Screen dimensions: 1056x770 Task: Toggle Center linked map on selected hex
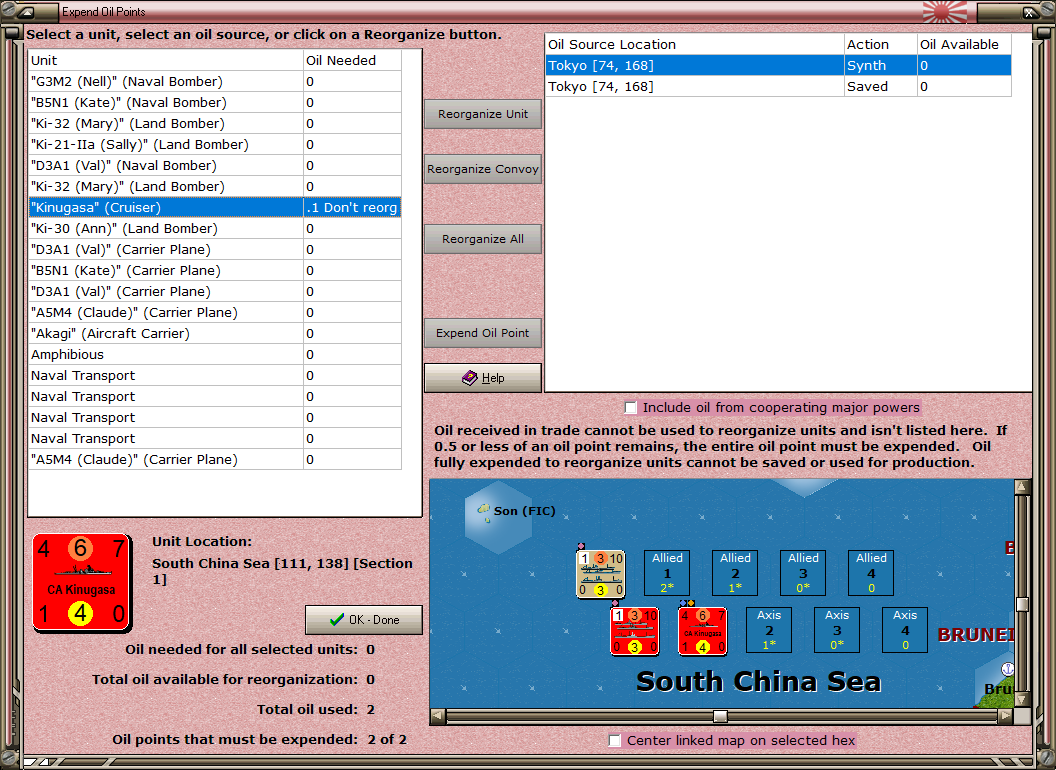click(614, 740)
